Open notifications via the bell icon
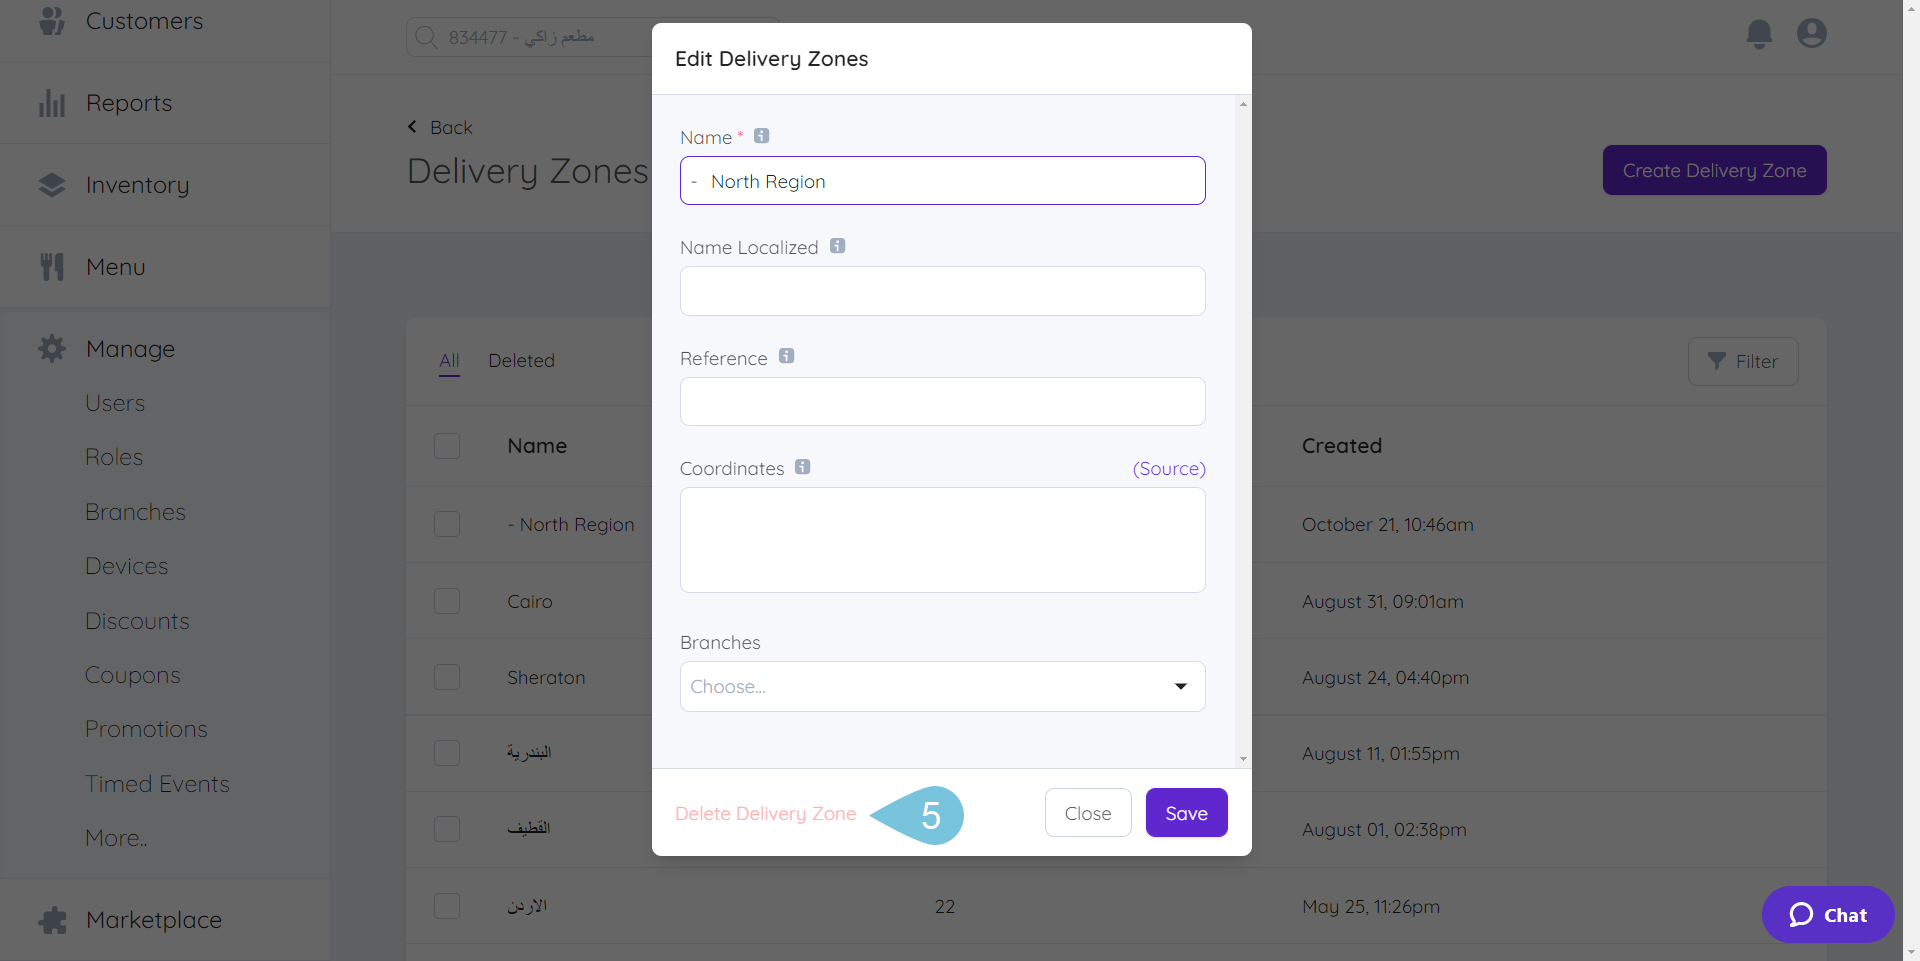This screenshot has width=1920, height=961. point(1759,33)
